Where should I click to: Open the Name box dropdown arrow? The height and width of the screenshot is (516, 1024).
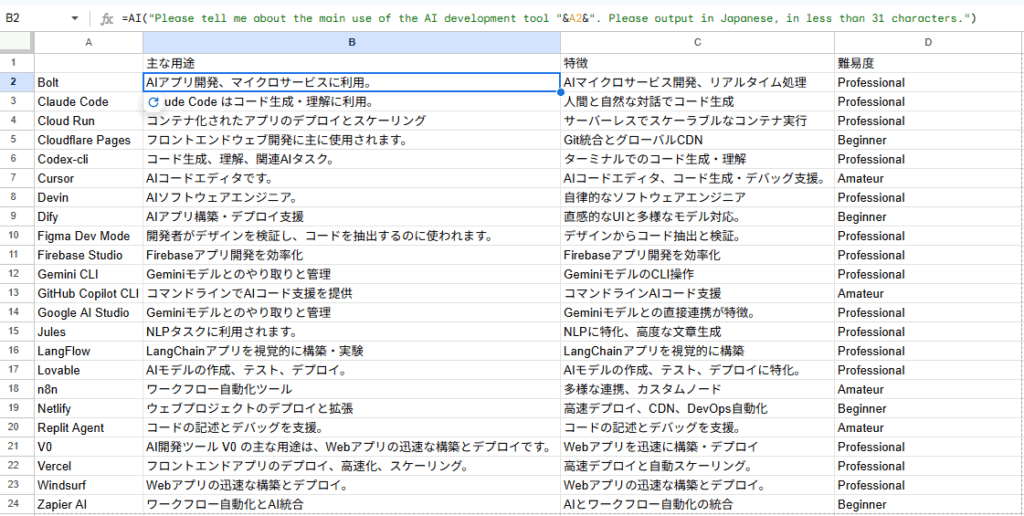(76, 19)
